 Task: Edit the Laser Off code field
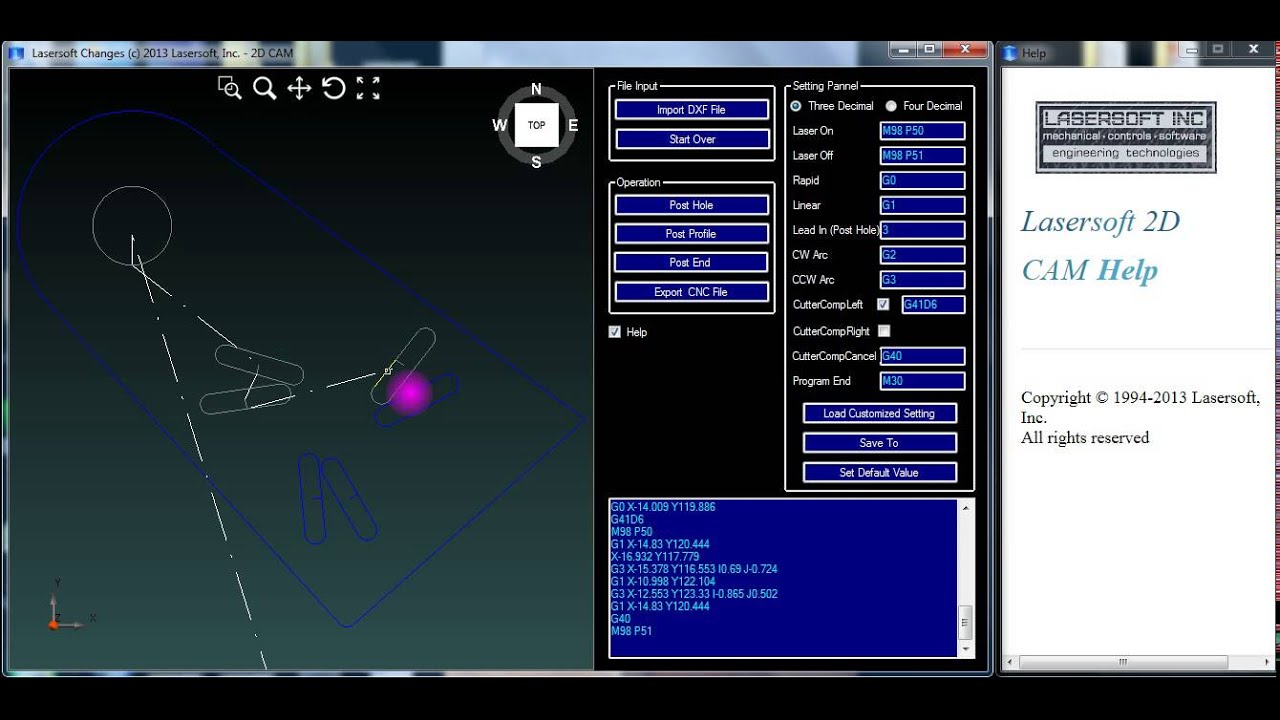click(x=922, y=156)
